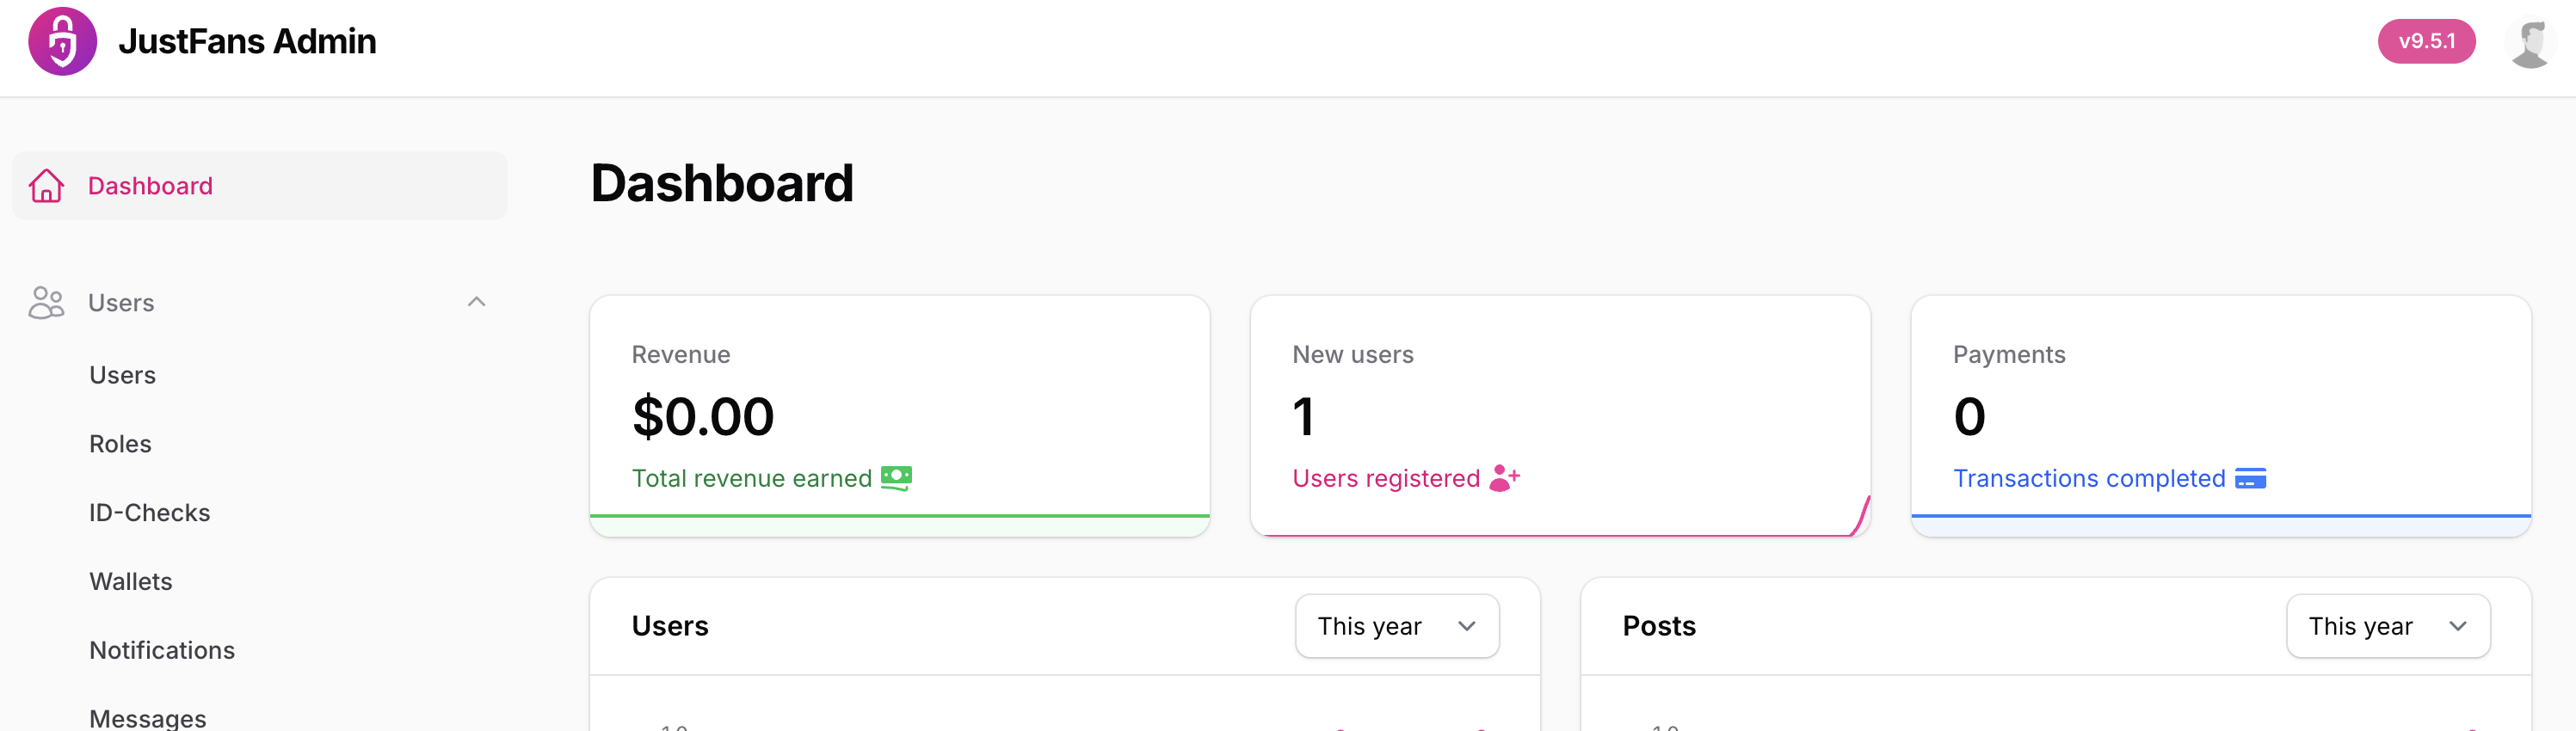Open Messages in the sidebar
Image resolution: width=2576 pixels, height=731 pixels.
coord(148,718)
